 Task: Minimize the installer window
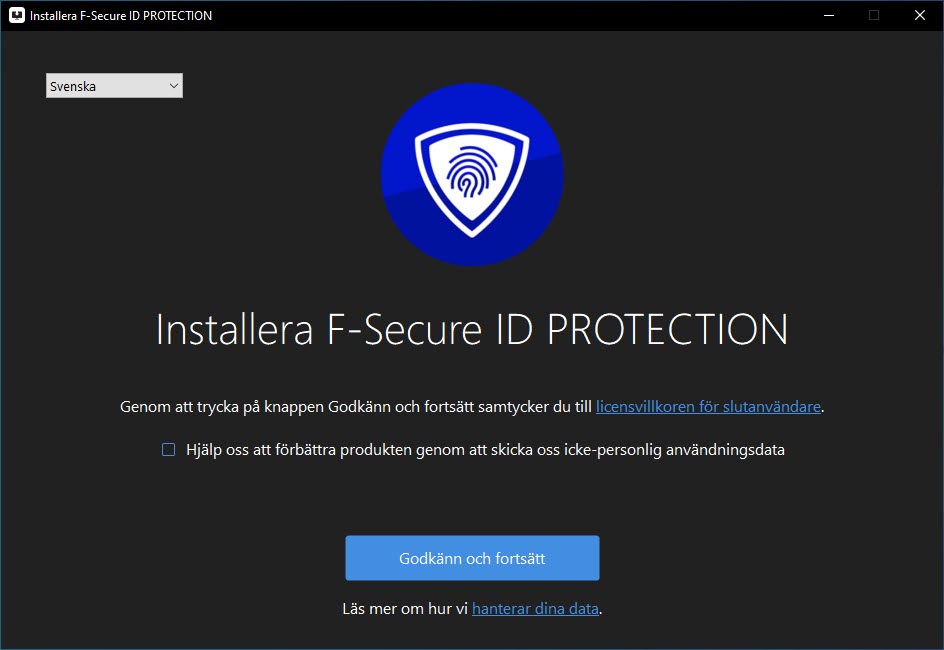click(827, 16)
